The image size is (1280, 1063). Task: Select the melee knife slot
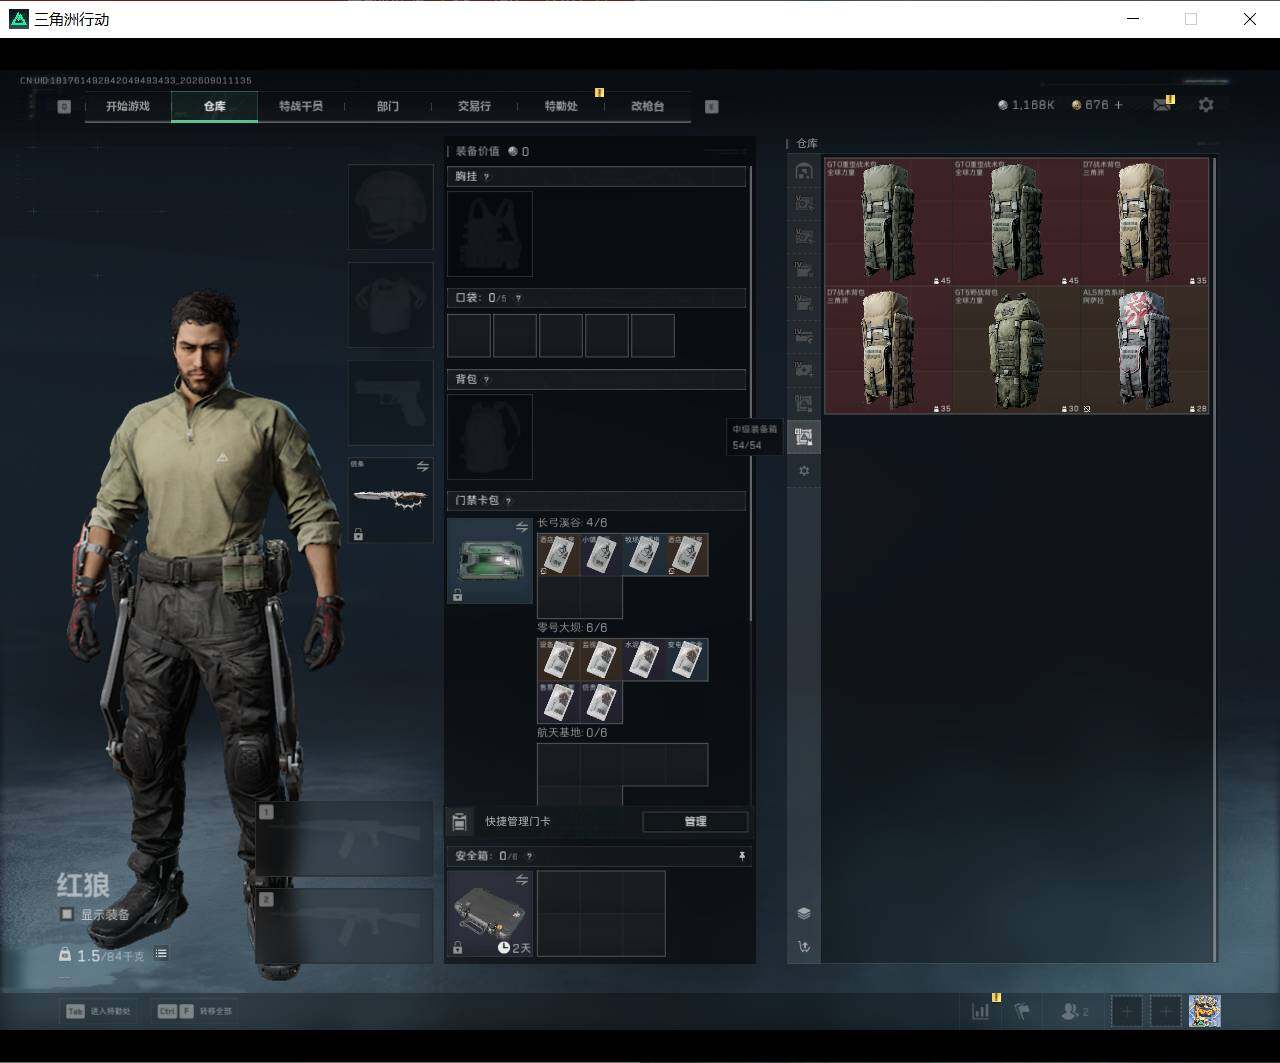tap(390, 500)
